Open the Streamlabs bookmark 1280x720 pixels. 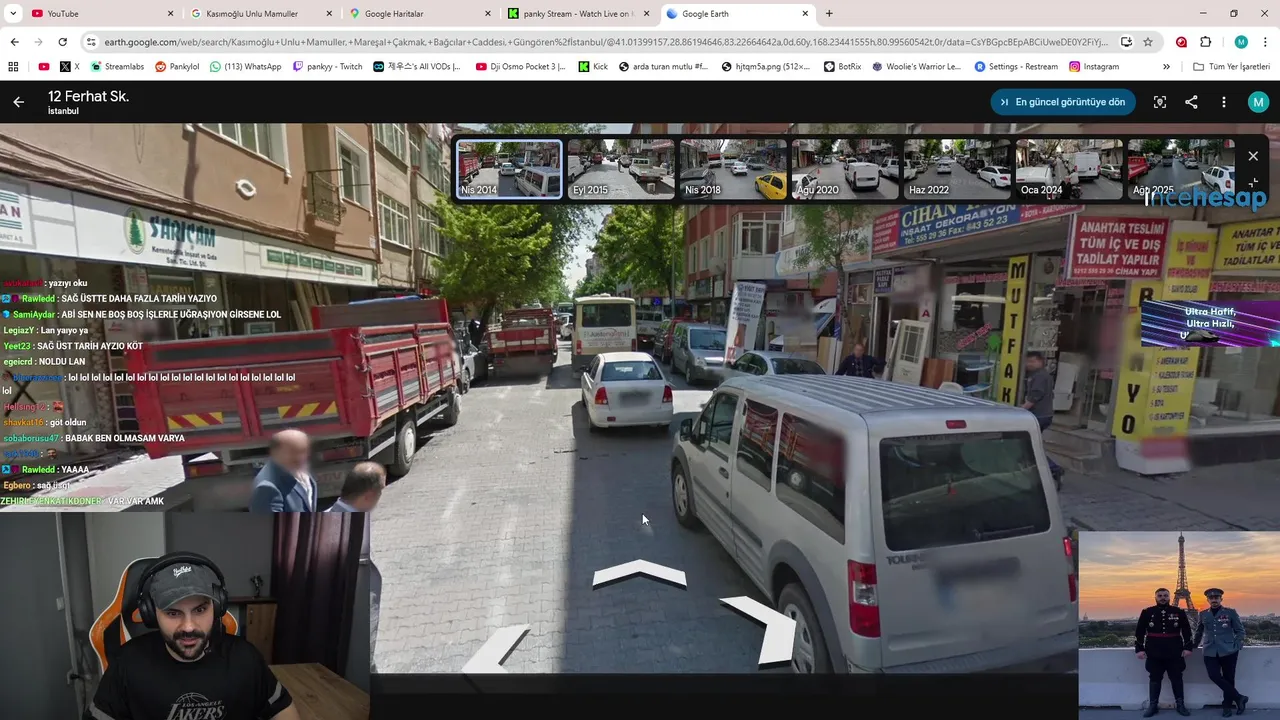pyautogui.click(x=118, y=66)
